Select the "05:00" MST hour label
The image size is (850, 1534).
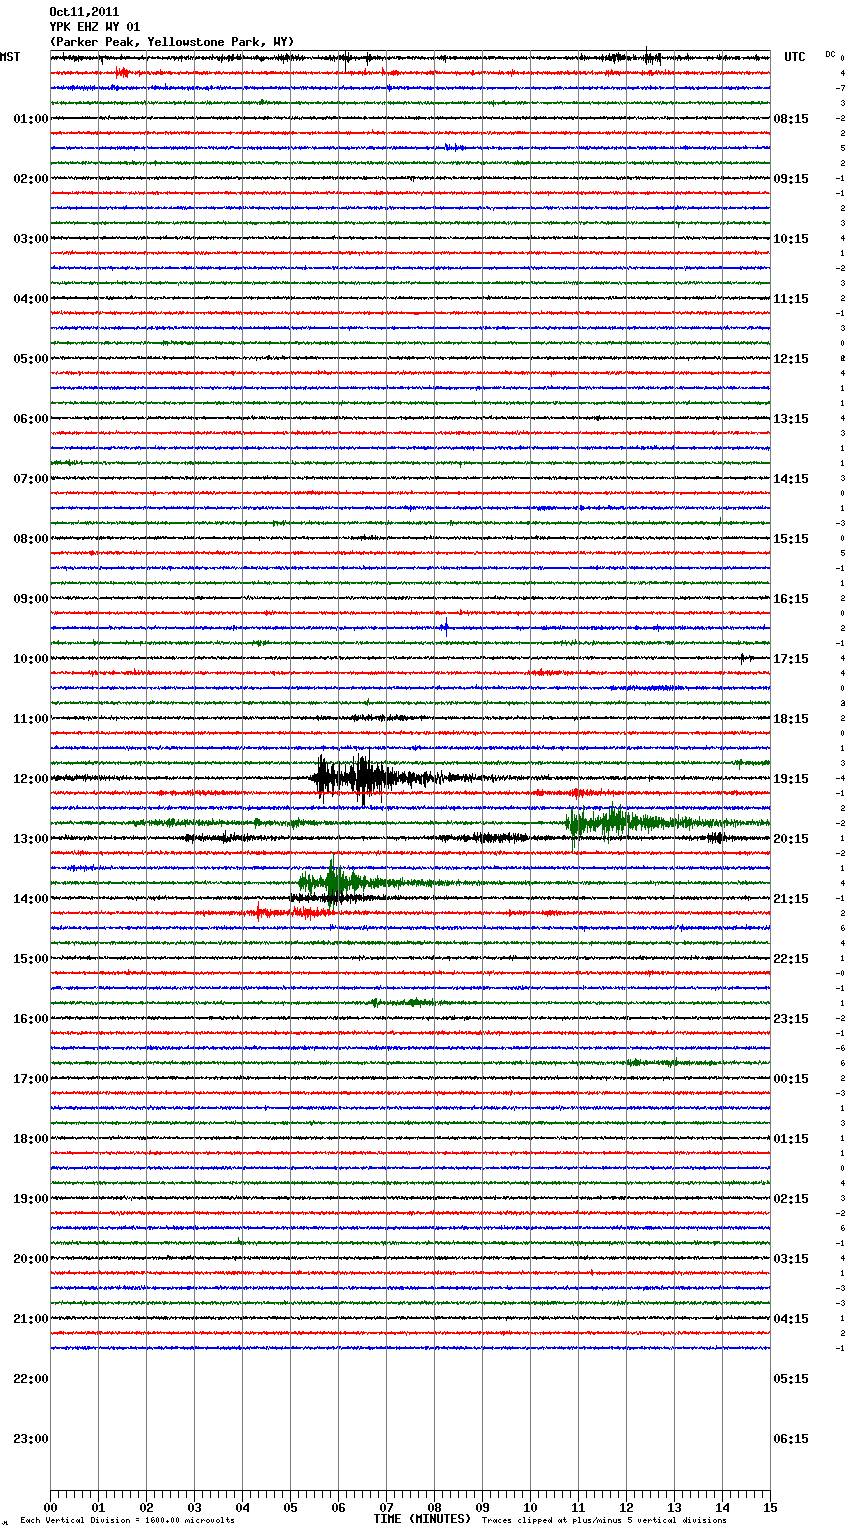pos(31,359)
